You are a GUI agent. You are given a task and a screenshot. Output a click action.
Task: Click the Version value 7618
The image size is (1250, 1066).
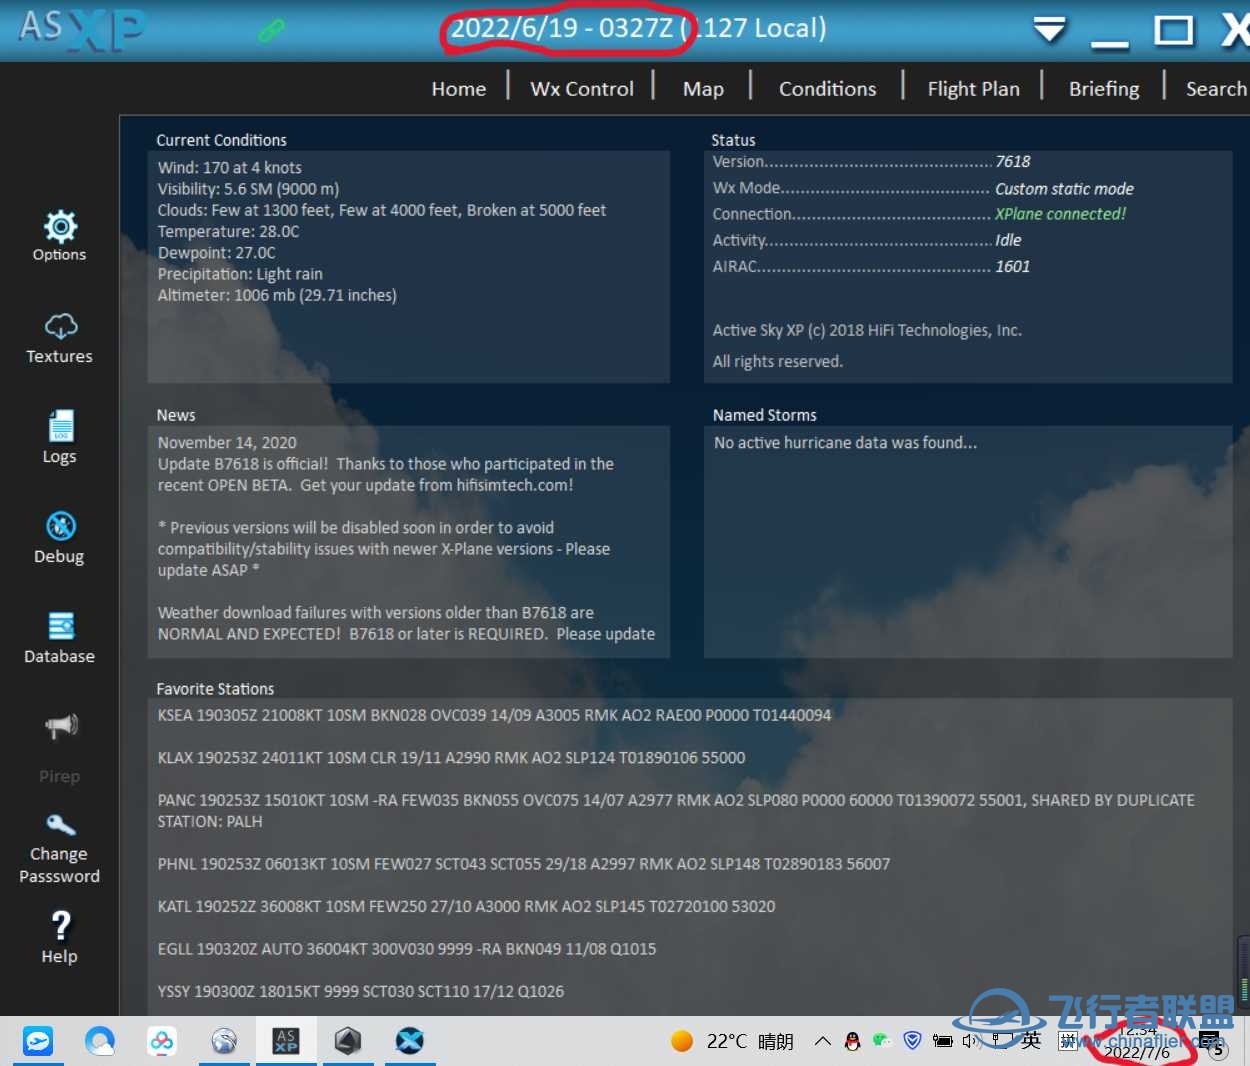pyautogui.click(x=1012, y=162)
